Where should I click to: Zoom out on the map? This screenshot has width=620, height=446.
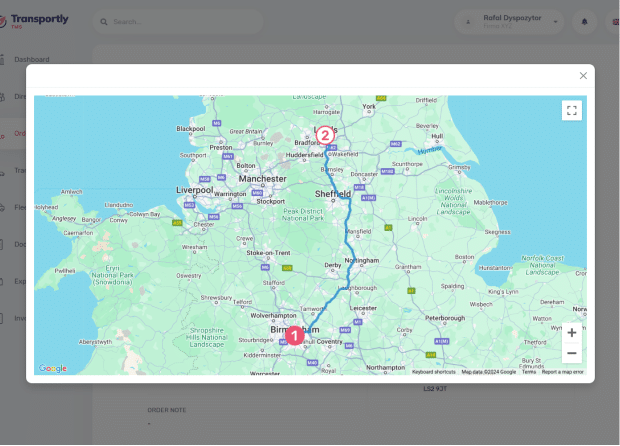point(571,353)
